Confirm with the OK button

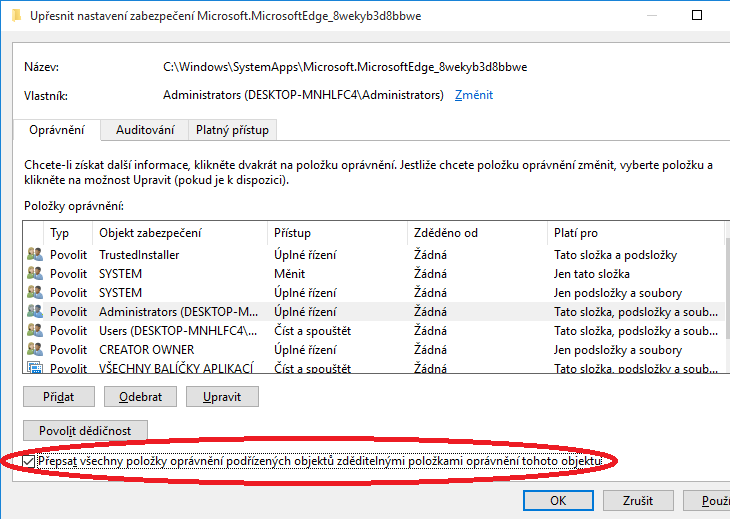coord(558,501)
